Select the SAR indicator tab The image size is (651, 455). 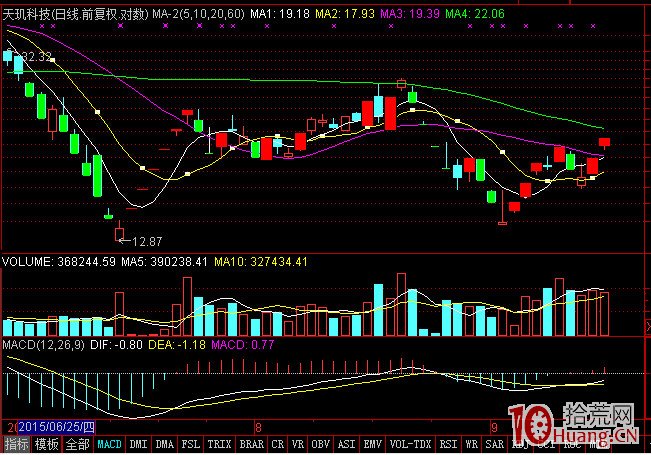[497, 444]
